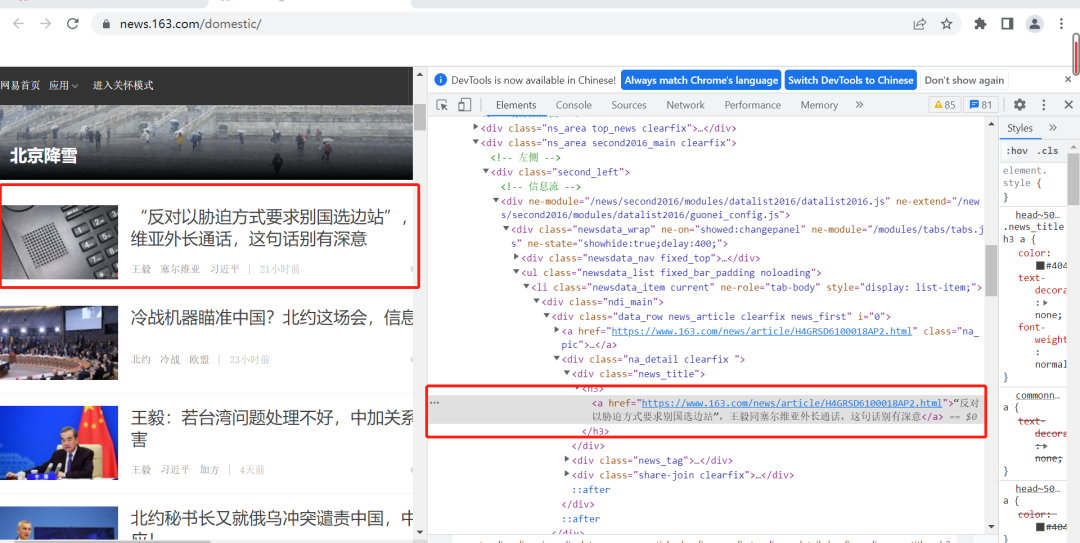Open 网易首页 link on page
1080x543 pixels.
point(20,85)
